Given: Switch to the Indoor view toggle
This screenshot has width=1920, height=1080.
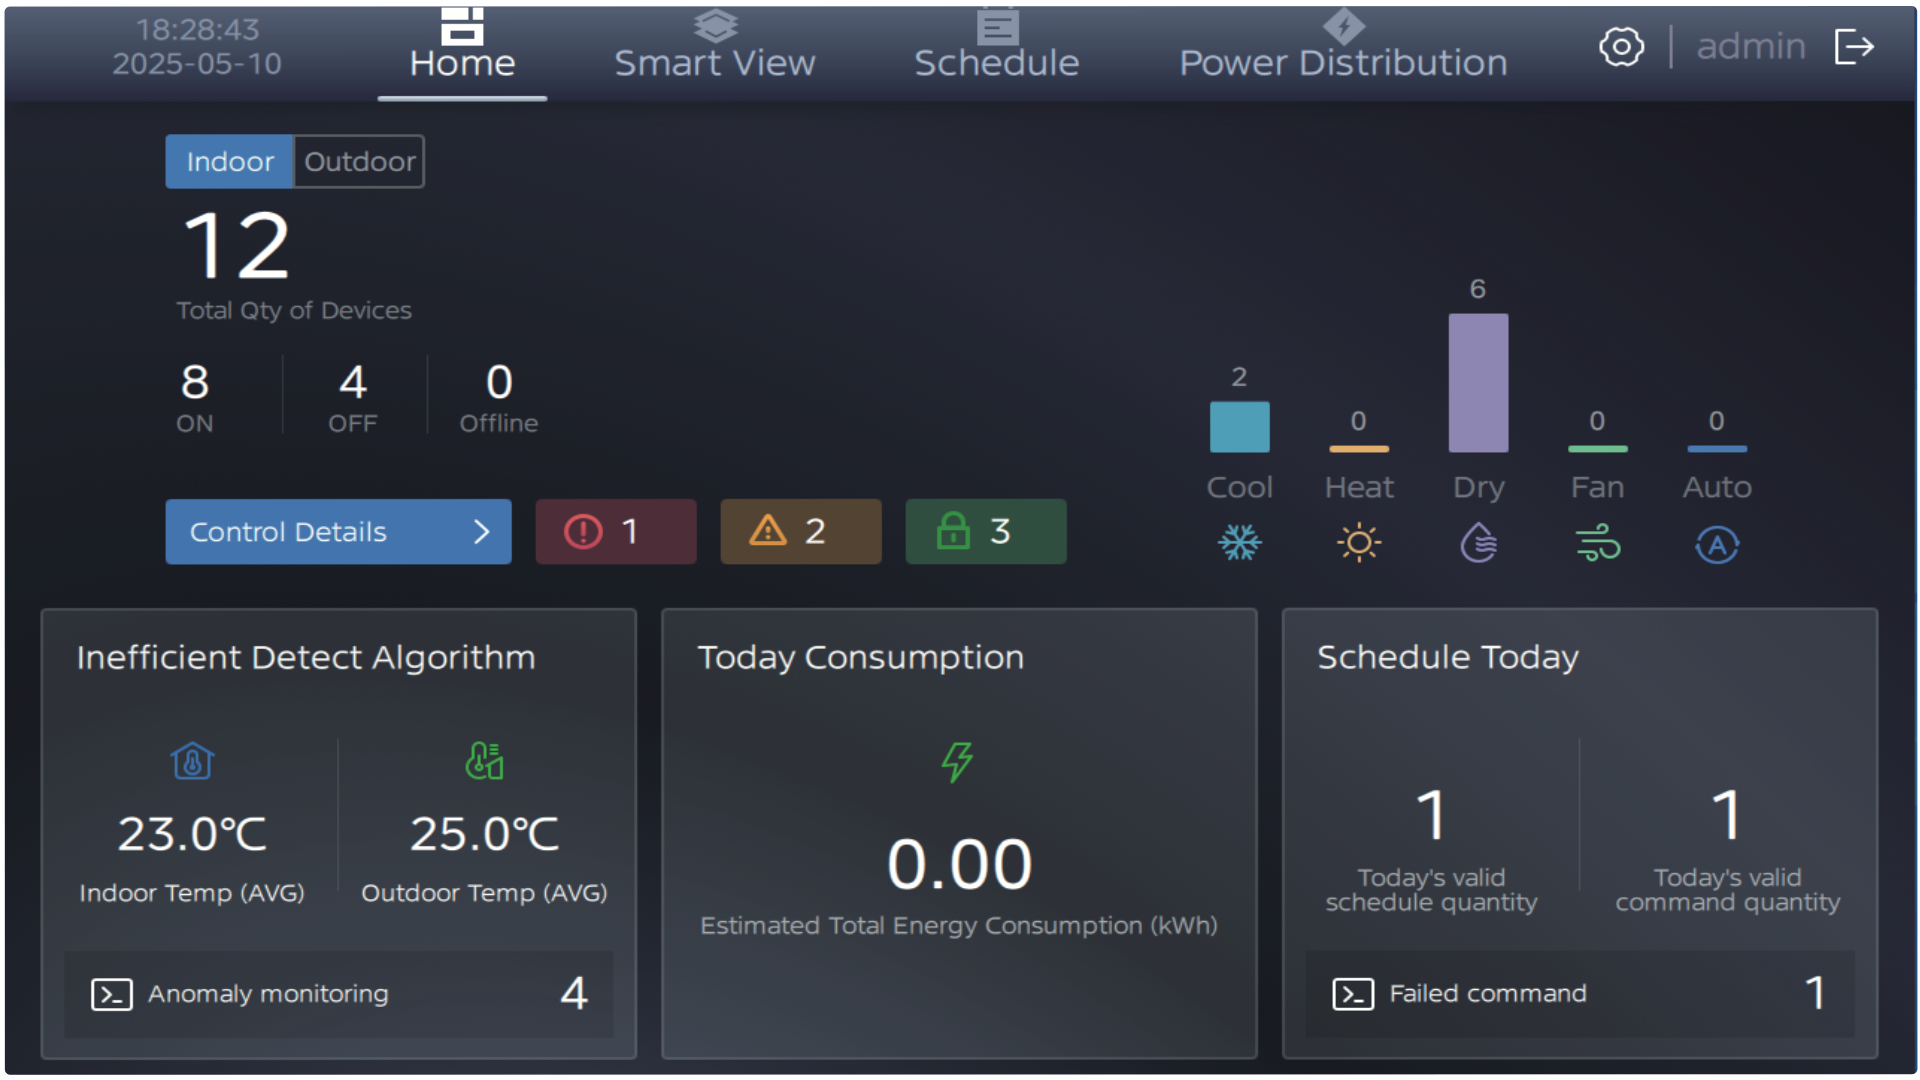Looking at the screenshot, I should [x=230, y=162].
